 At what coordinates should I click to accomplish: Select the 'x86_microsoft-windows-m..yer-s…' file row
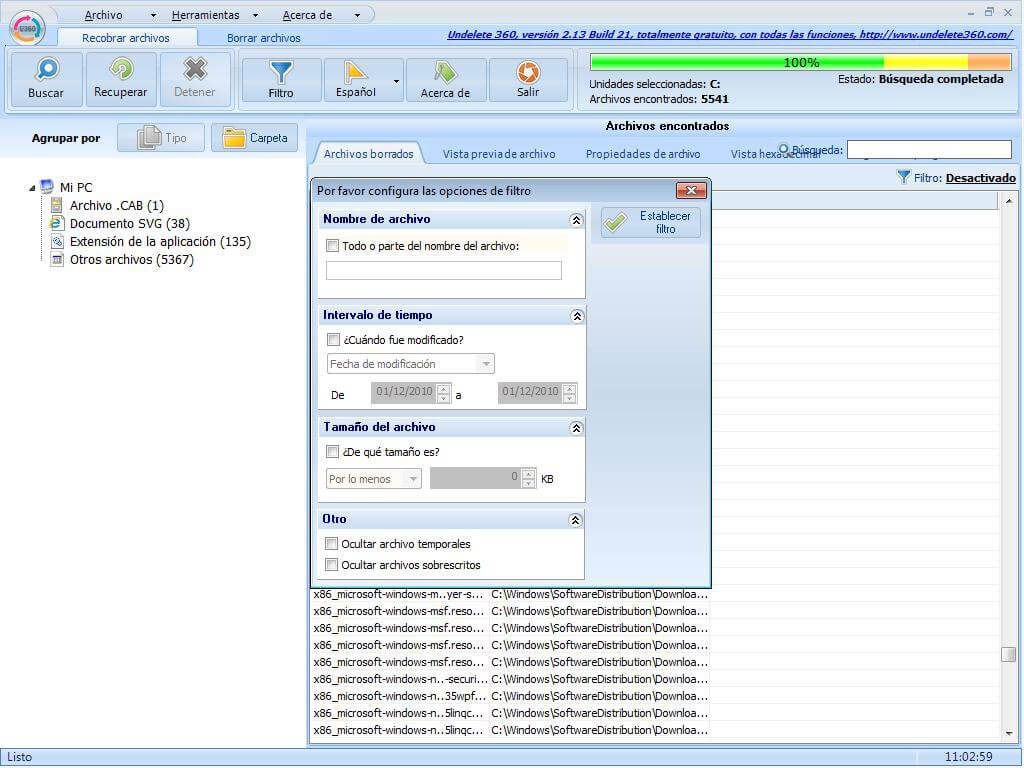click(x=511, y=594)
